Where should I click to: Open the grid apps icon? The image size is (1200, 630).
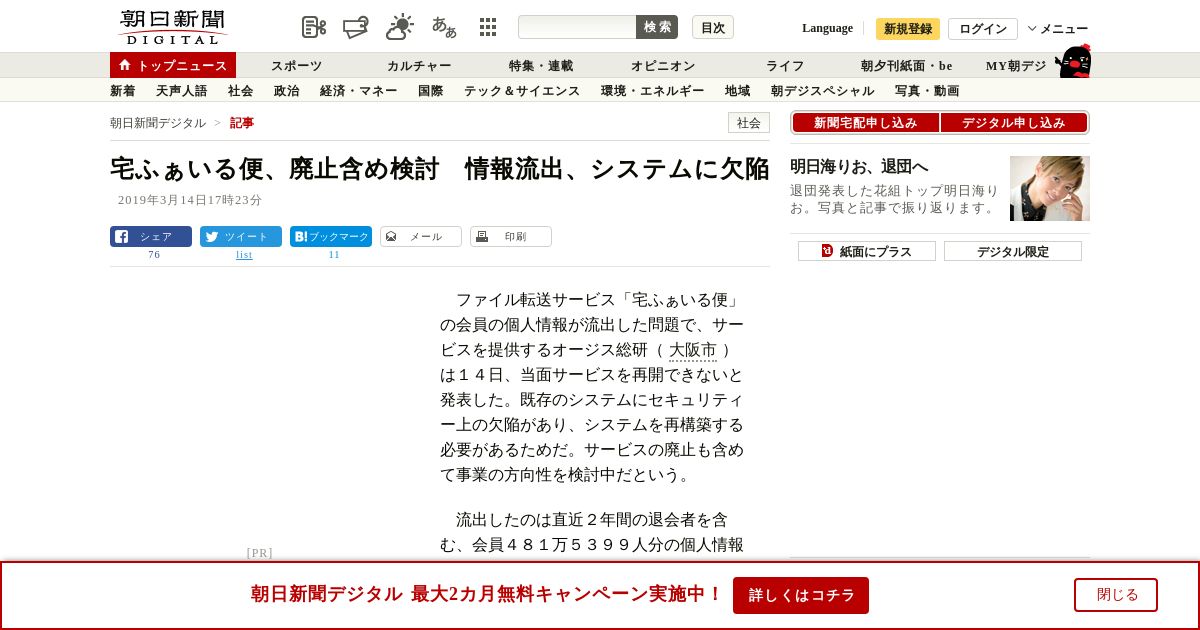point(488,27)
